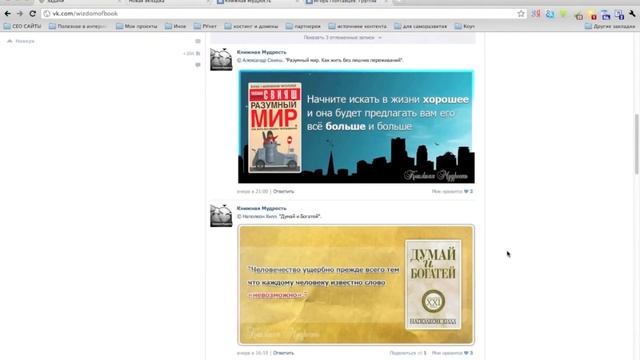Screen dimensions: 640x360
Task: Click the group avatar on the first post
Action: pyautogui.click(x=221, y=60)
